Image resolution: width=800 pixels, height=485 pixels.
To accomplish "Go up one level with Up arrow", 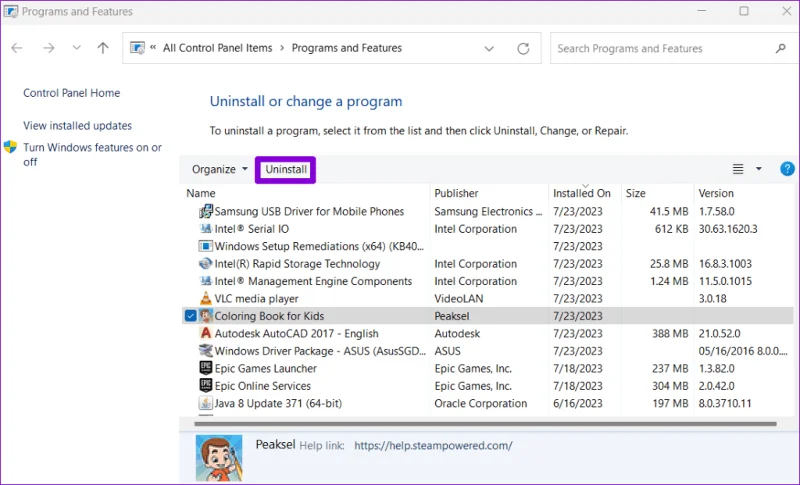I will (x=103, y=48).
